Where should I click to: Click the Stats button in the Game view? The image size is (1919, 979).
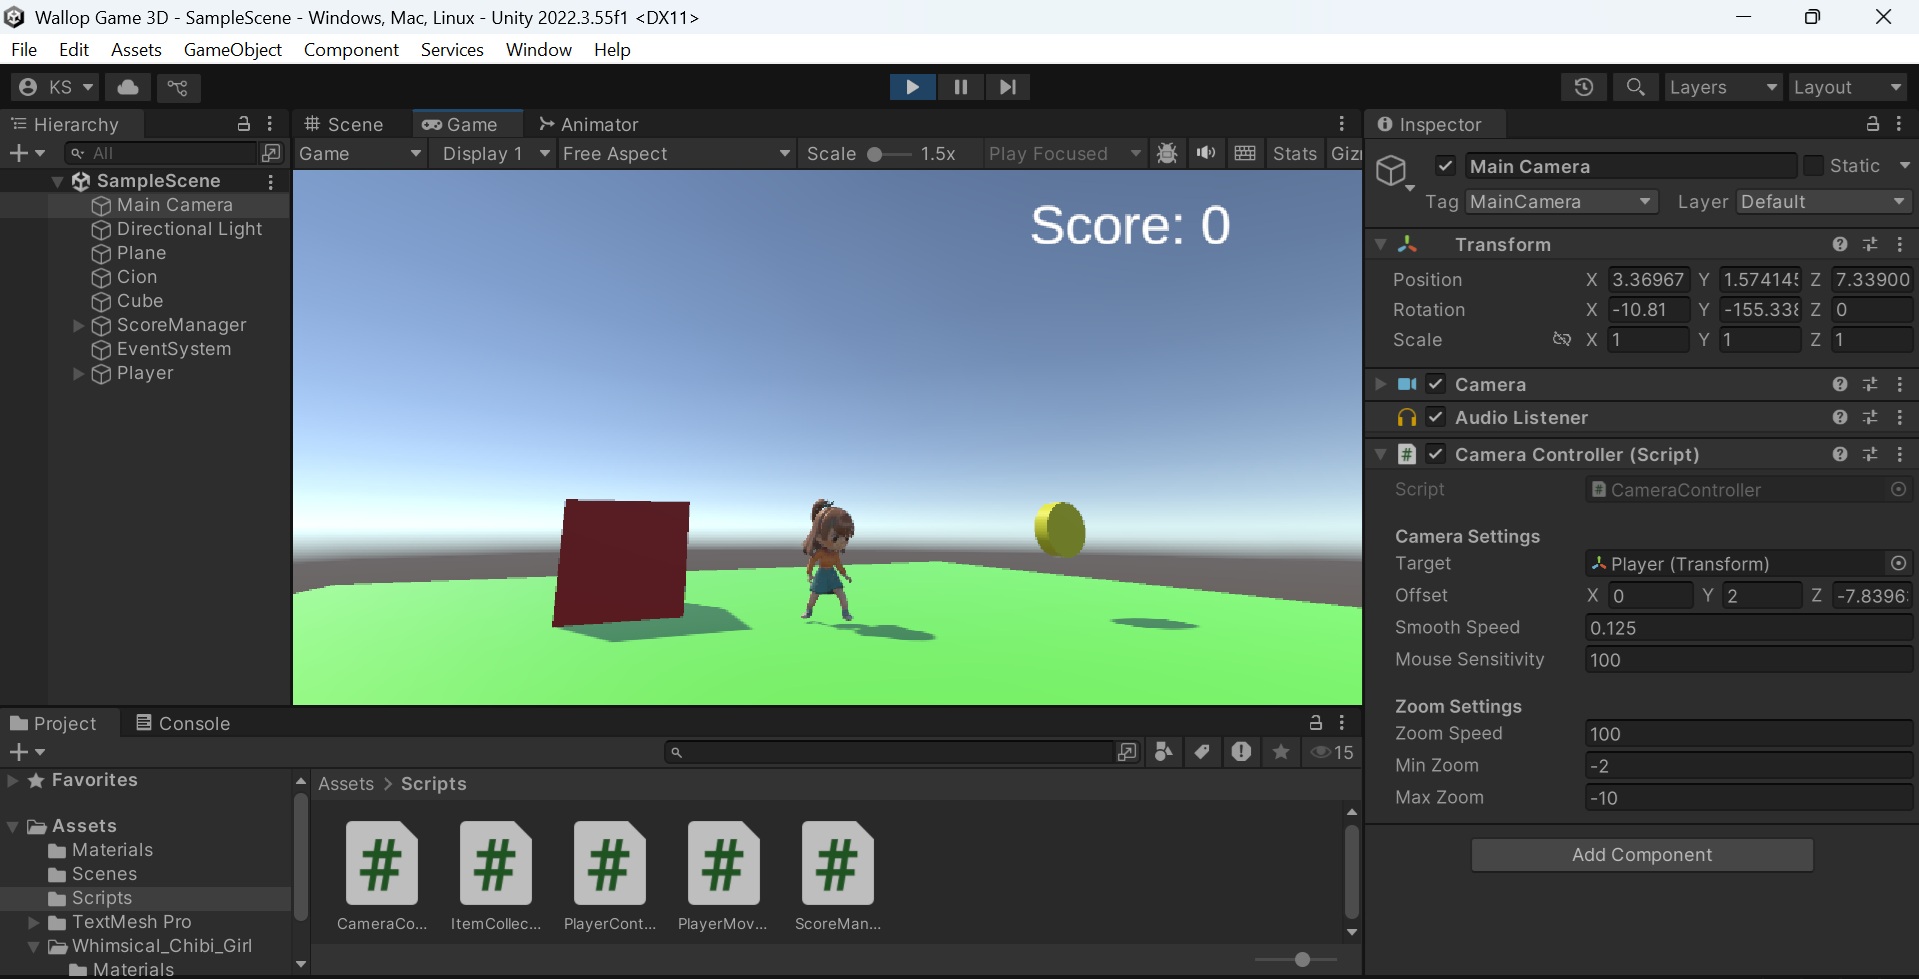click(1294, 153)
